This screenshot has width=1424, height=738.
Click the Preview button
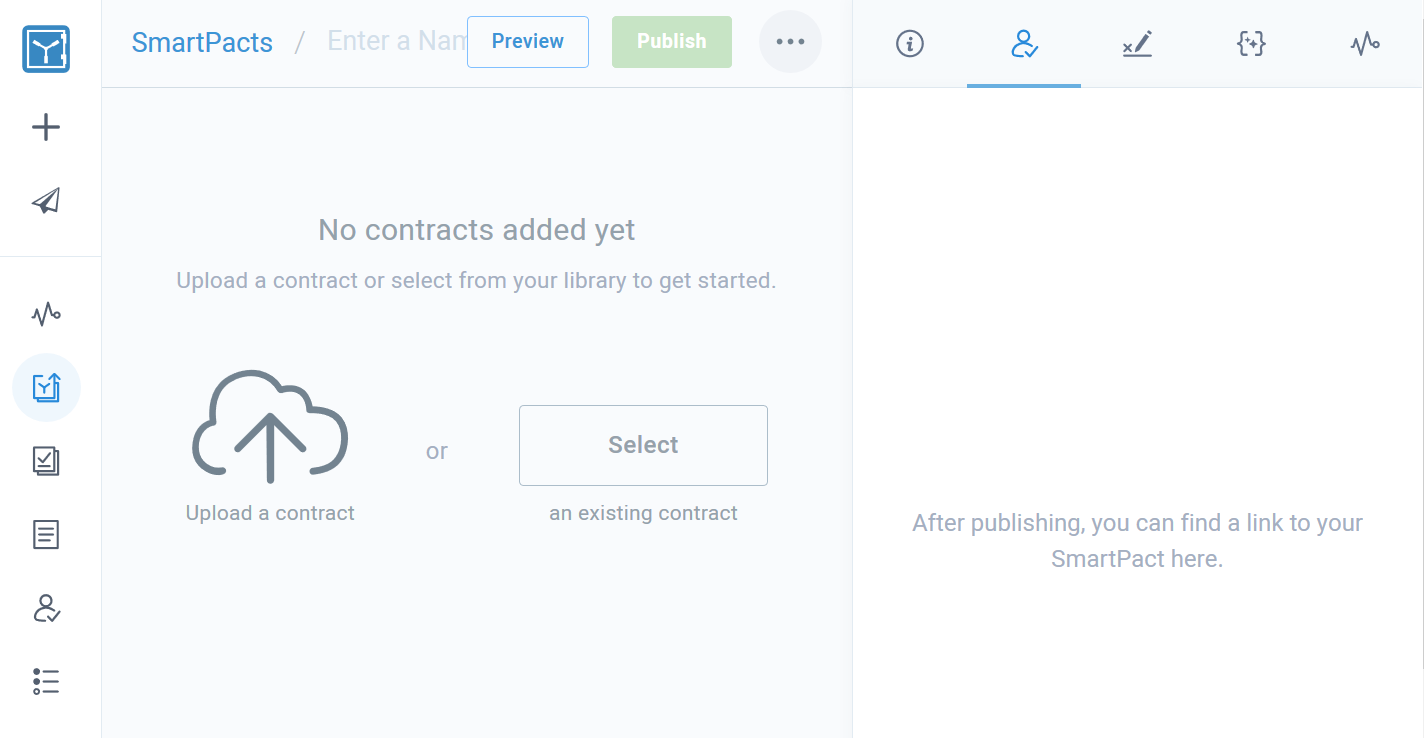pyautogui.click(x=528, y=42)
